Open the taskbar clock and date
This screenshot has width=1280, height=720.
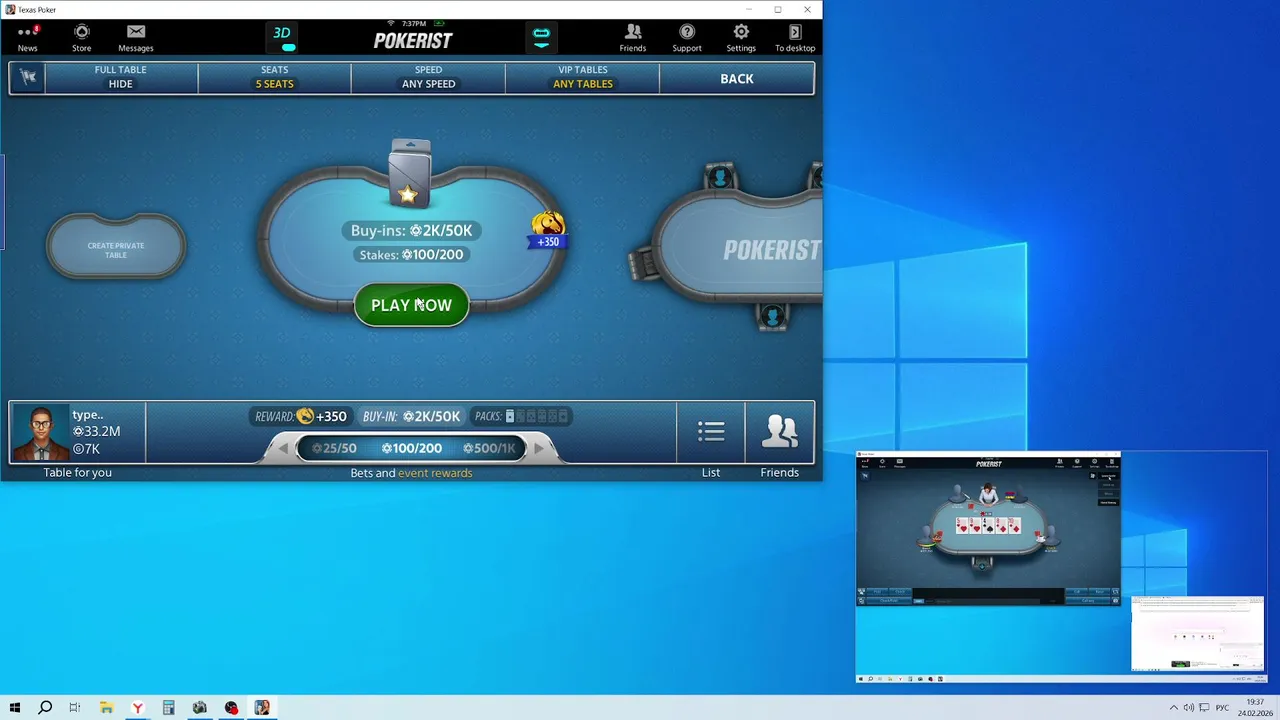click(x=1255, y=708)
